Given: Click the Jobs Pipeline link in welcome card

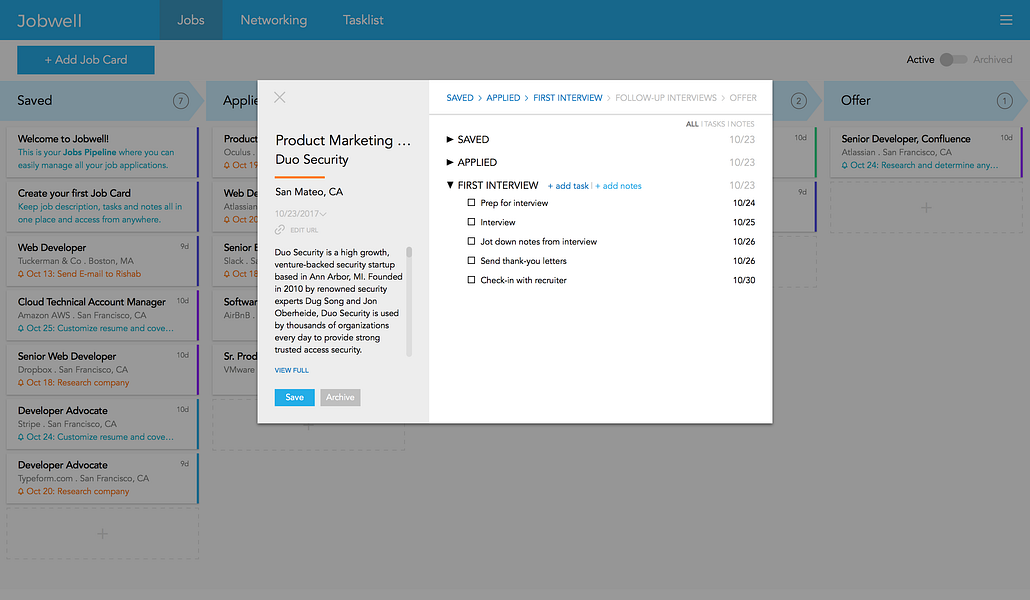Looking at the screenshot, I should pyautogui.click(x=89, y=152).
